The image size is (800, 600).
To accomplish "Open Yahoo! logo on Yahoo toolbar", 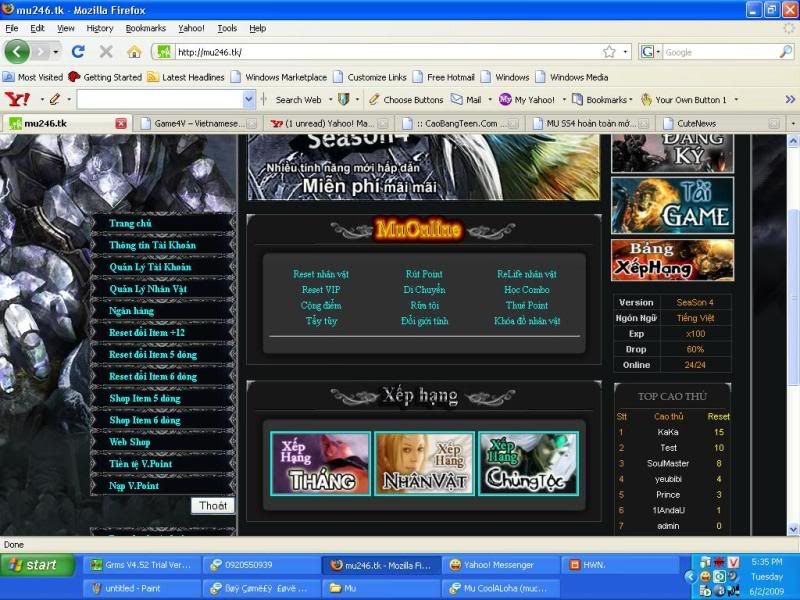I will (x=17, y=99).
